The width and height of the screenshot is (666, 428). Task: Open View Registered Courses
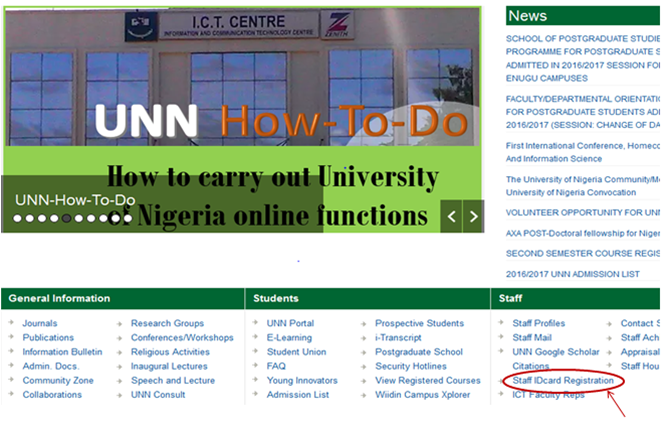[428, 380]
